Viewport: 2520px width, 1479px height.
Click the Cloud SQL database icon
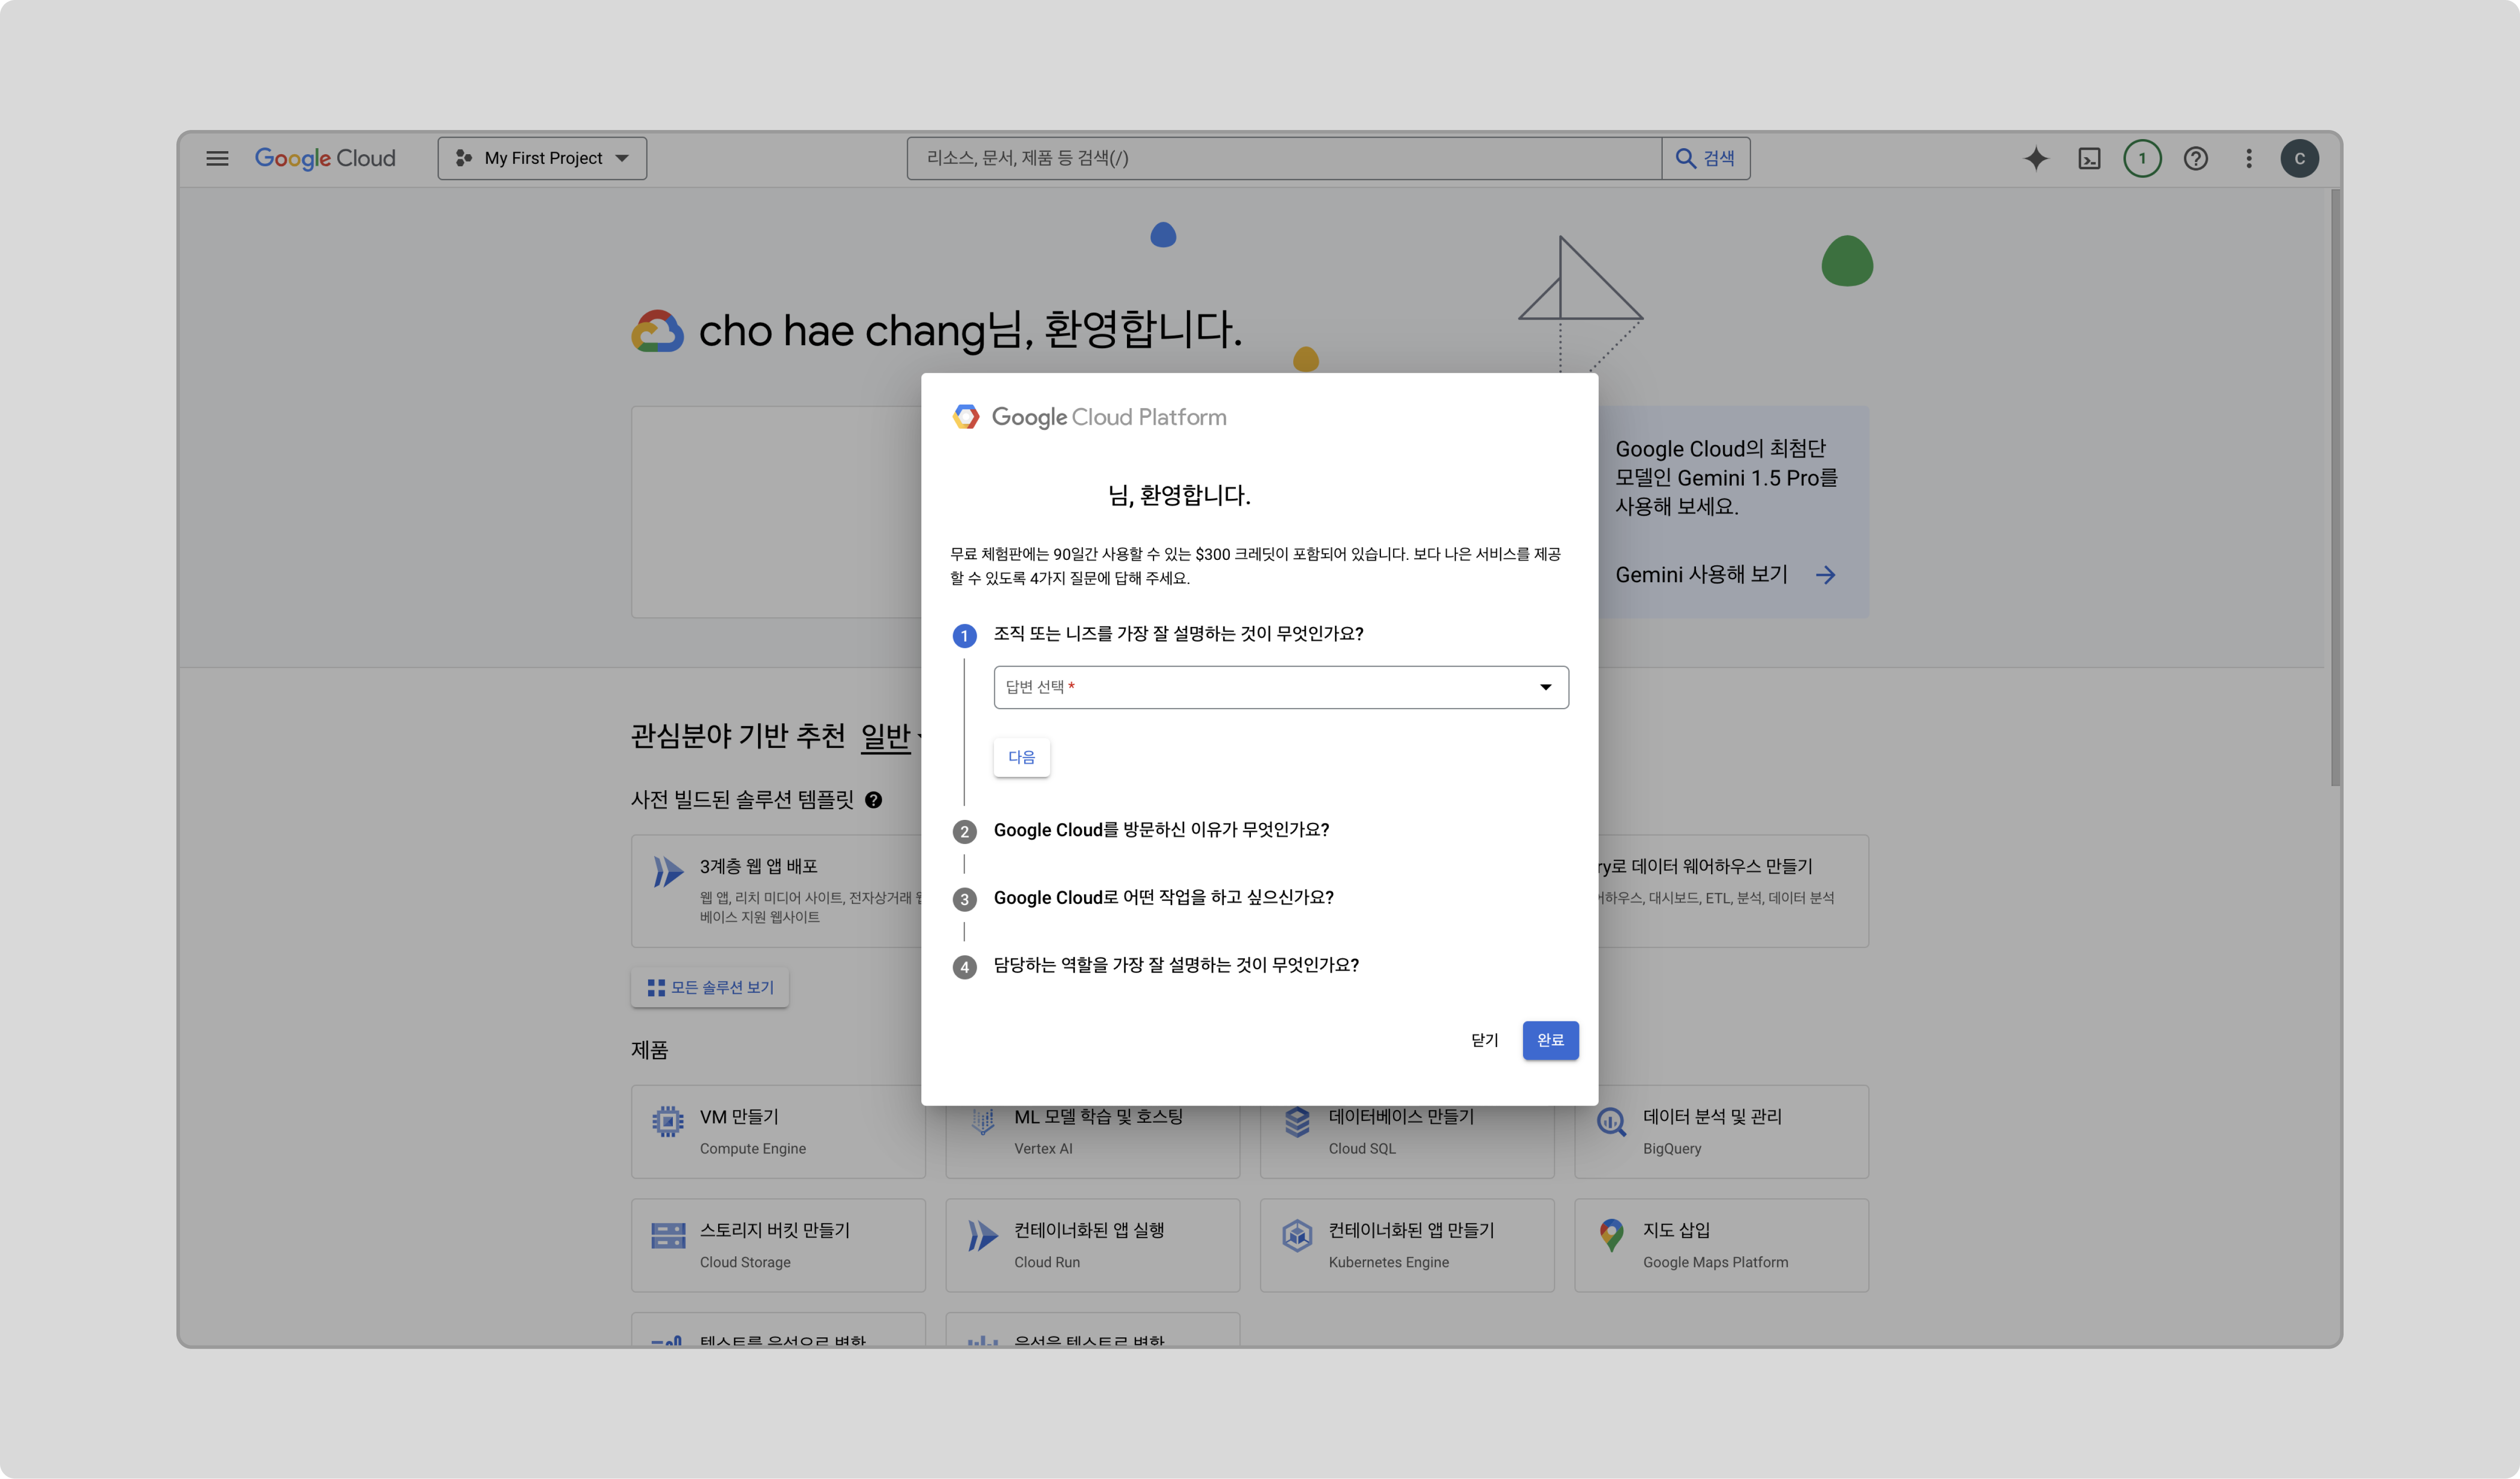[x=1297, y=1122]
